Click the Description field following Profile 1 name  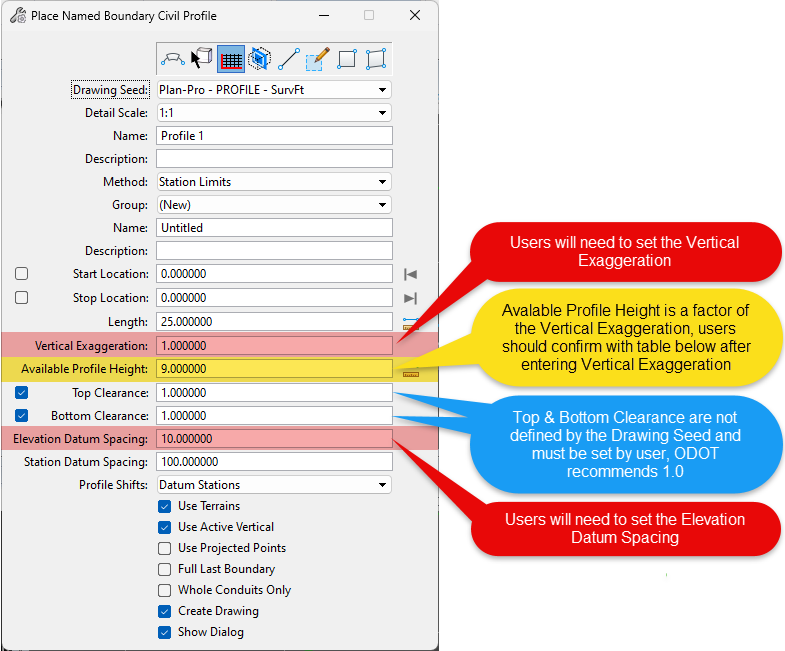pos(274,159)
